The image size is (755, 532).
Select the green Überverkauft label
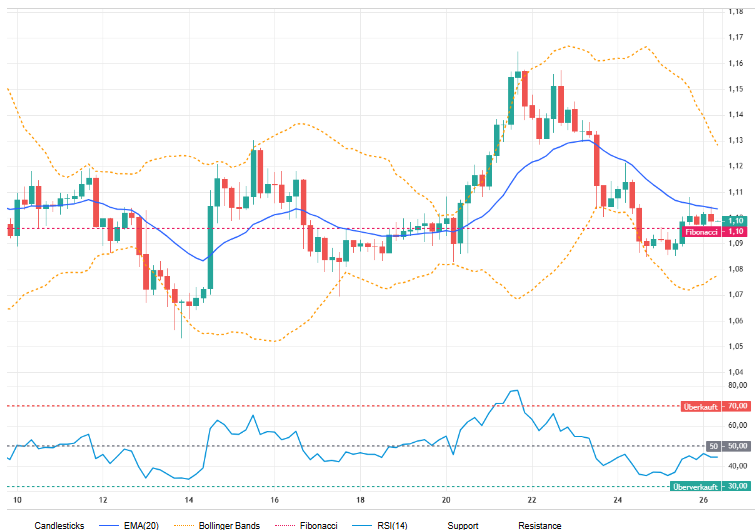point(695,487)
